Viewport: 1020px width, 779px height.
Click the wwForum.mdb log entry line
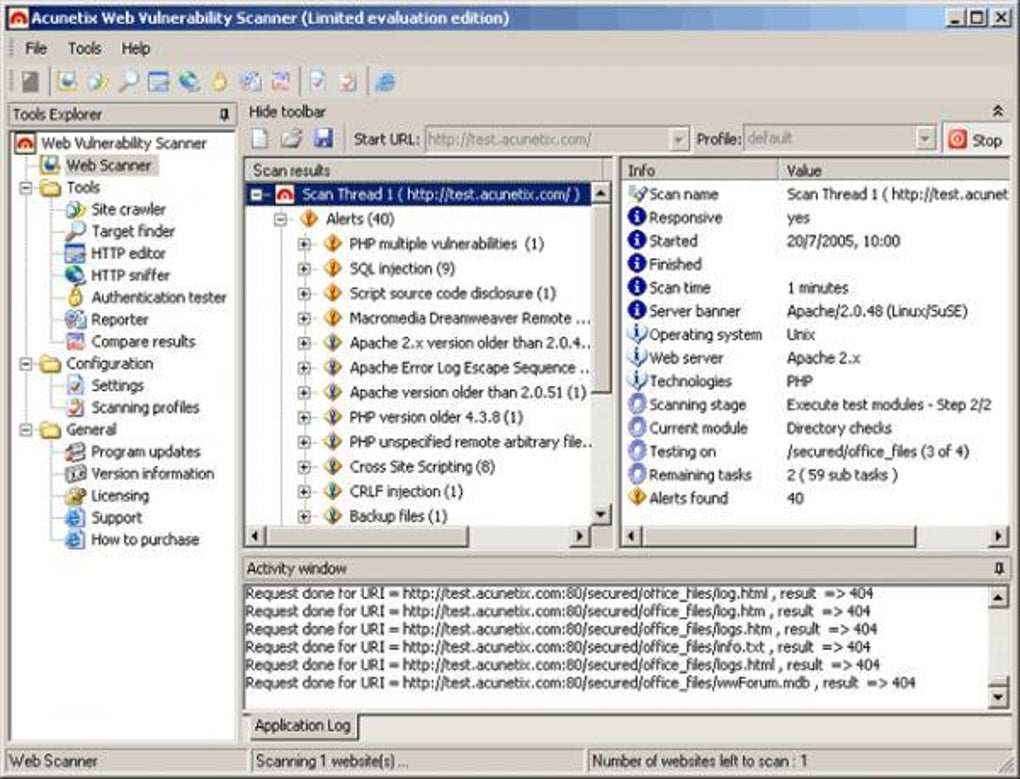[580, 683]
